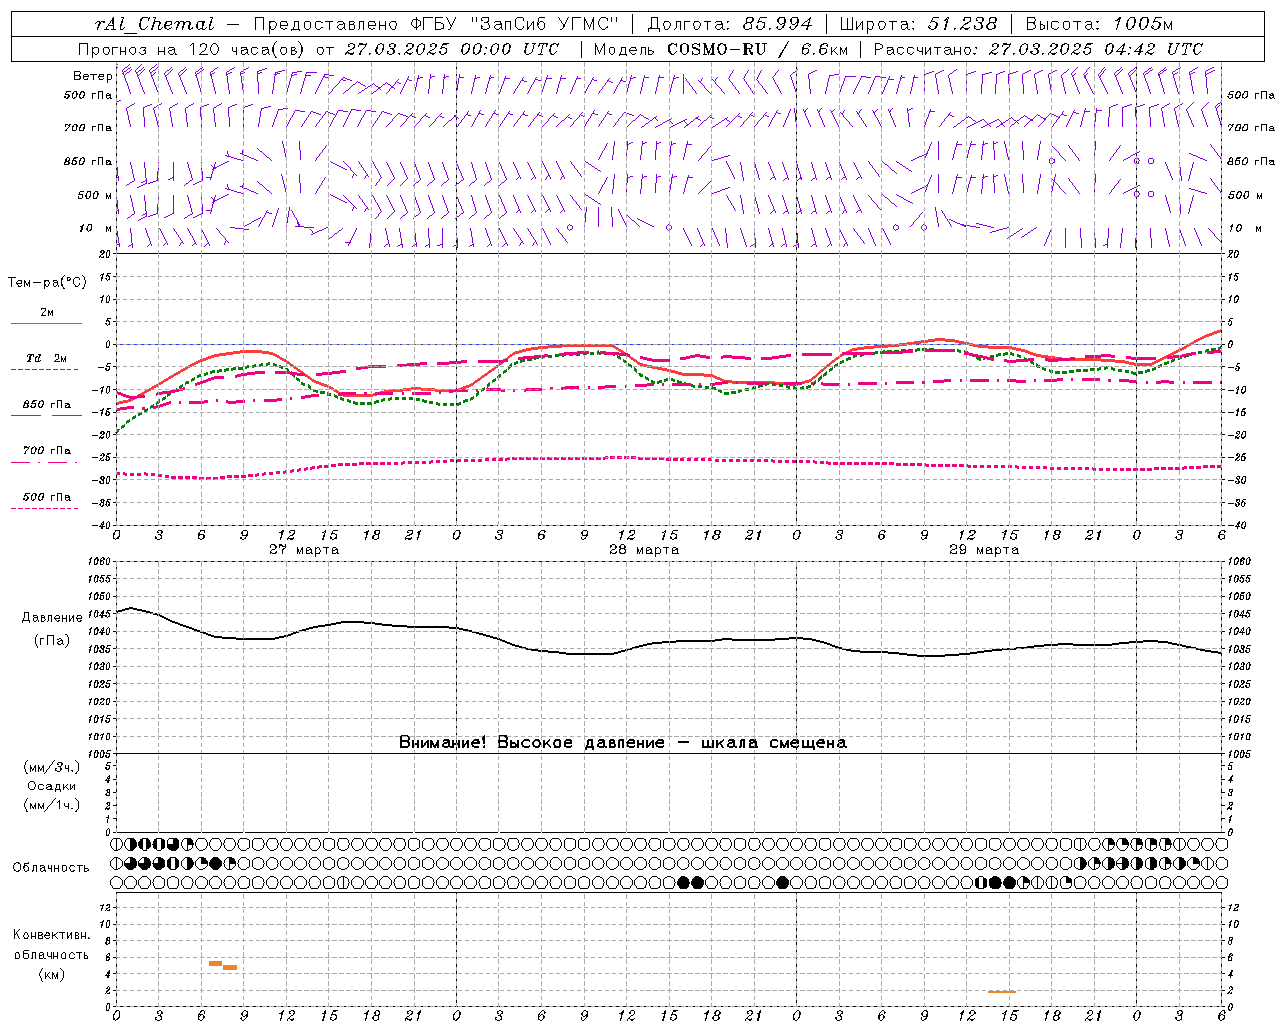This screenshot has width=1280, height=1024.
Task: Click the 28 марта date label
Action: [x=644, y=550]
